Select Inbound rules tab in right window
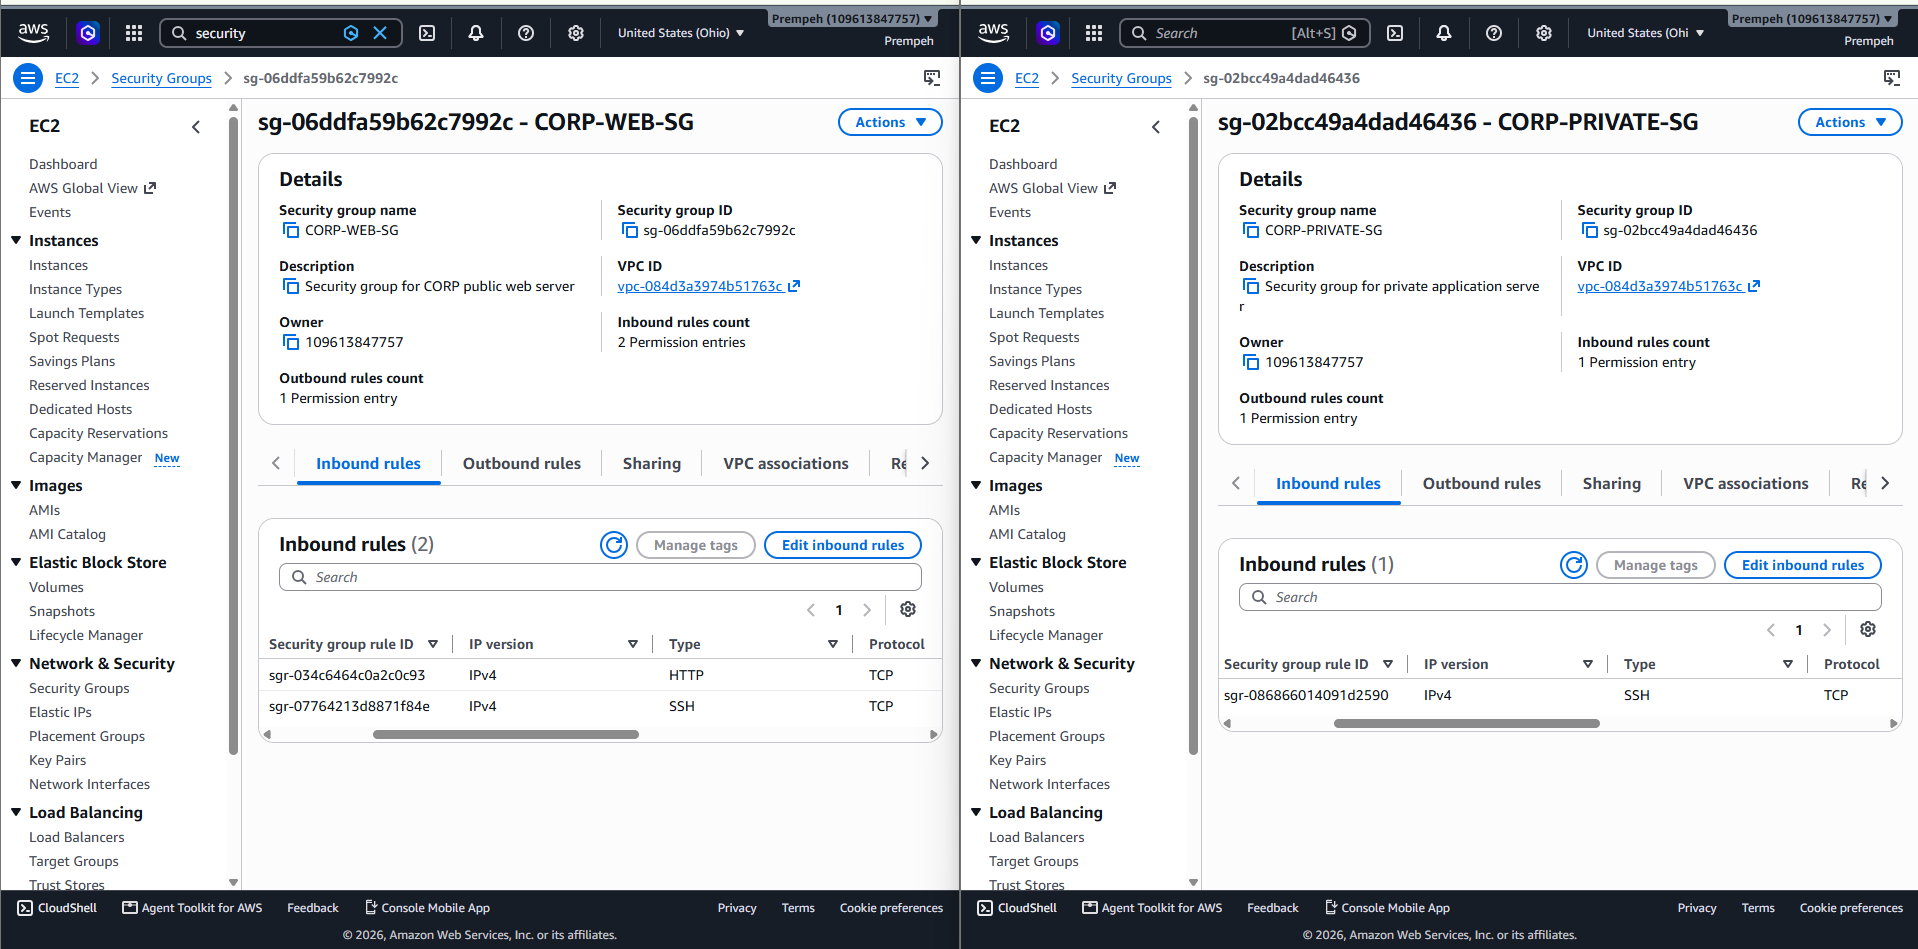The width and height of the screenshot is (1918, 949). tap(1328, 483)
